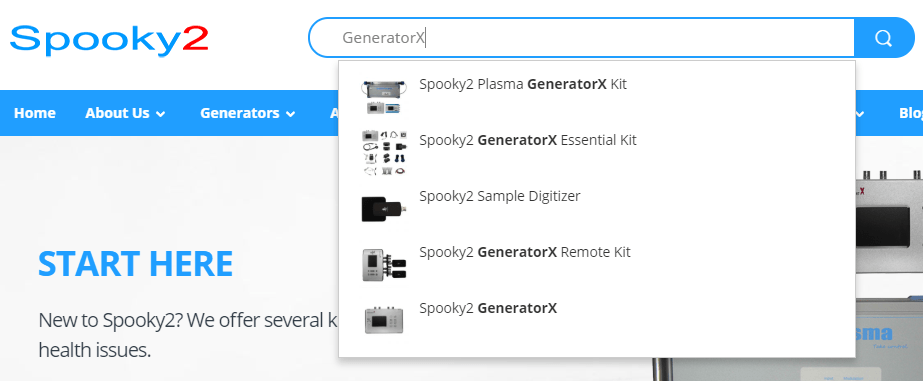Image resolution: width=923 pixels, height=381 pixels.
Task: Expand the Generators dropdown chevron
Action: pyautogui.click(x=290, y=114)
